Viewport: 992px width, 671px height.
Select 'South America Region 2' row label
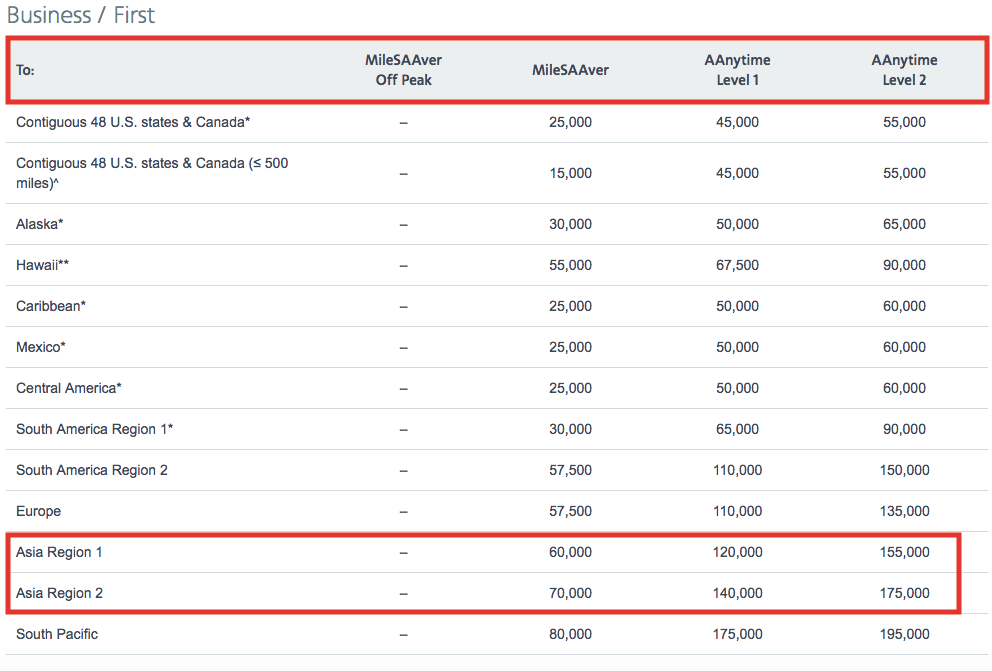[x=92, y=471]
